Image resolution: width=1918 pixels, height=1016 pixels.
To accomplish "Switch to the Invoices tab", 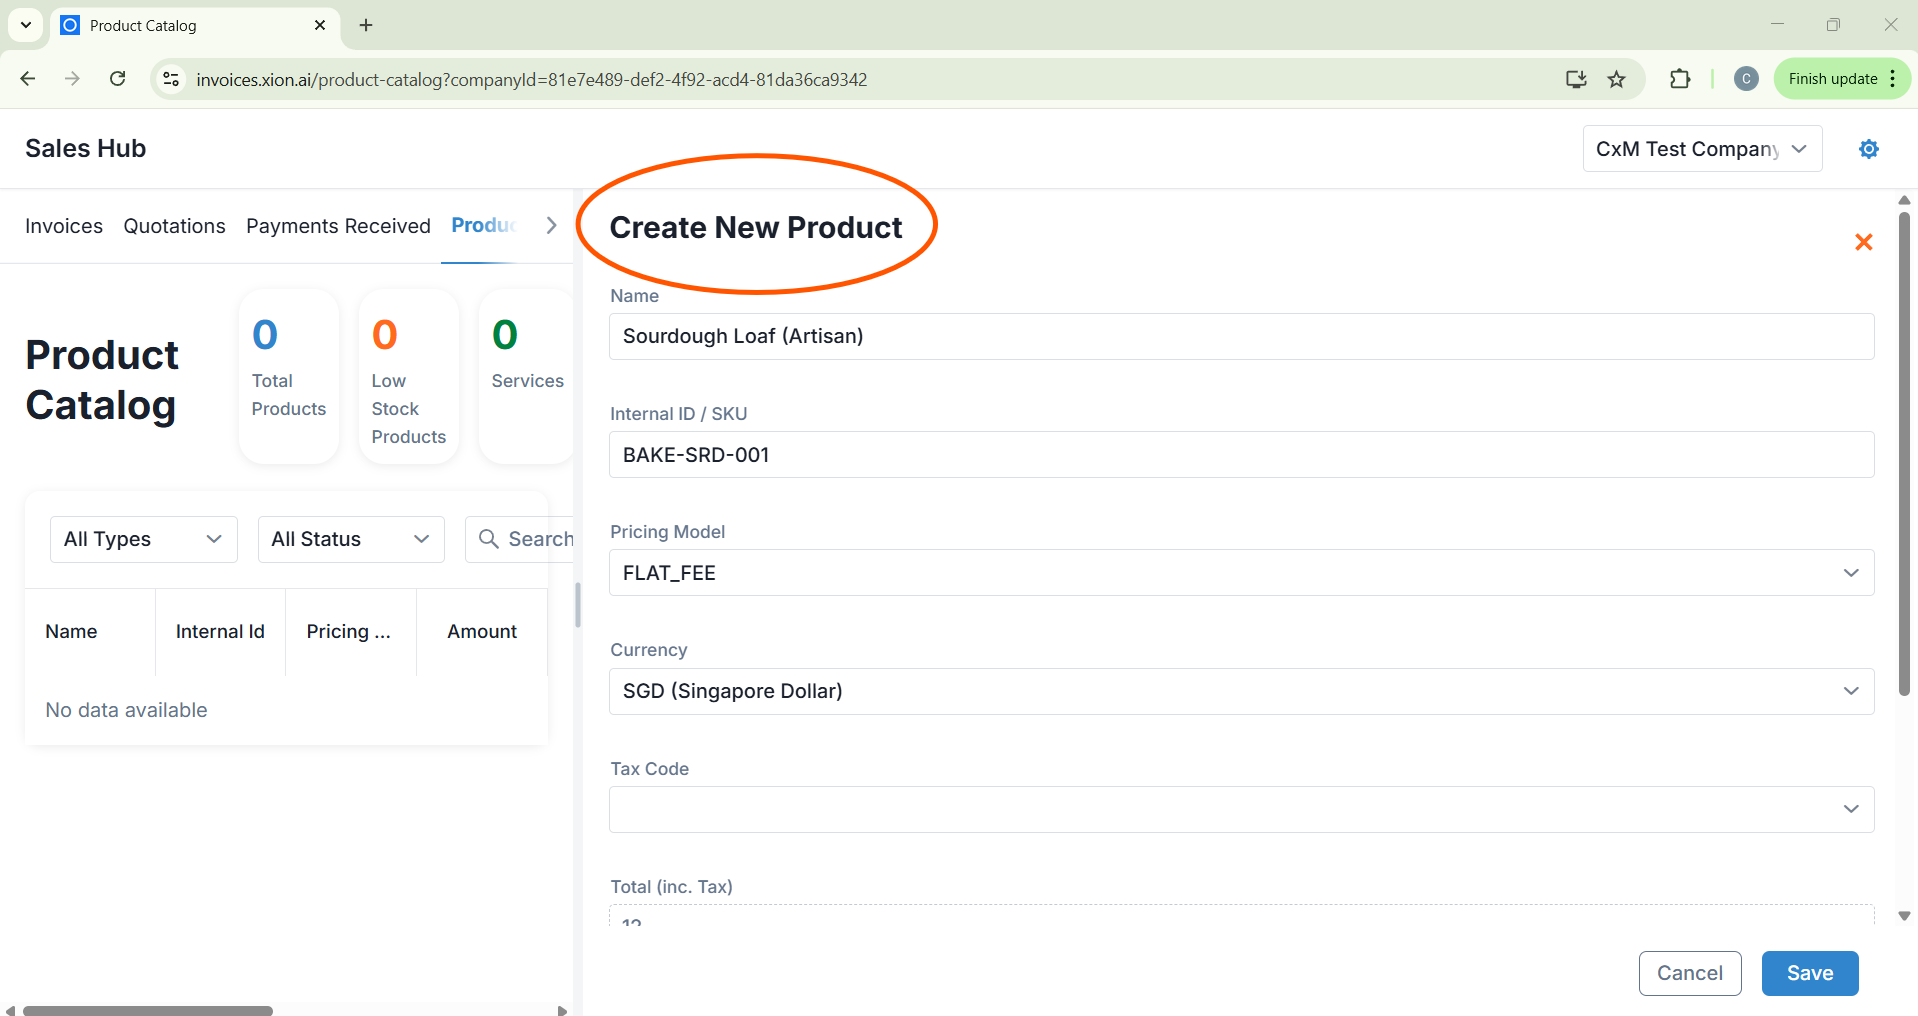I will tap(64, 226).
